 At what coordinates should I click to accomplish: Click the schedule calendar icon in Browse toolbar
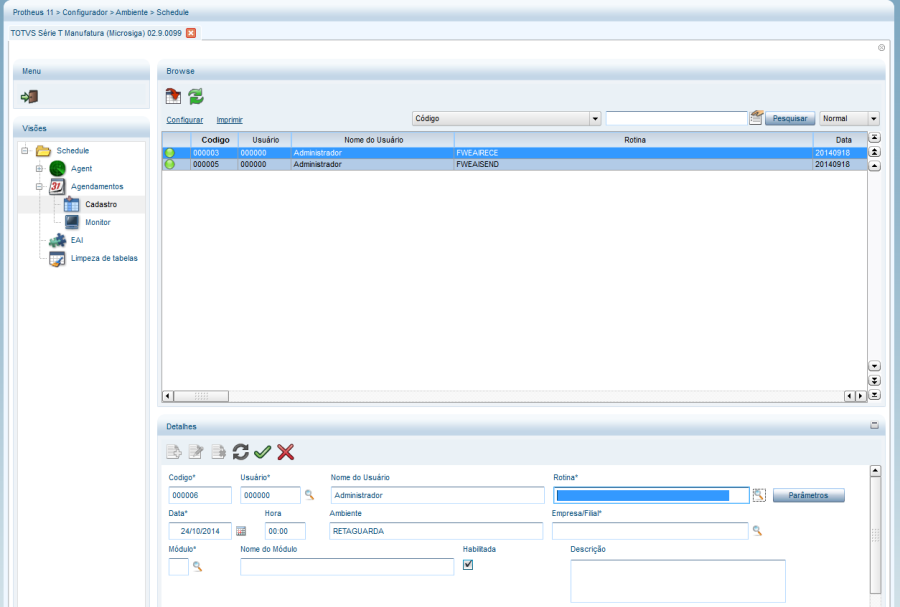click(x=173, y=96)
